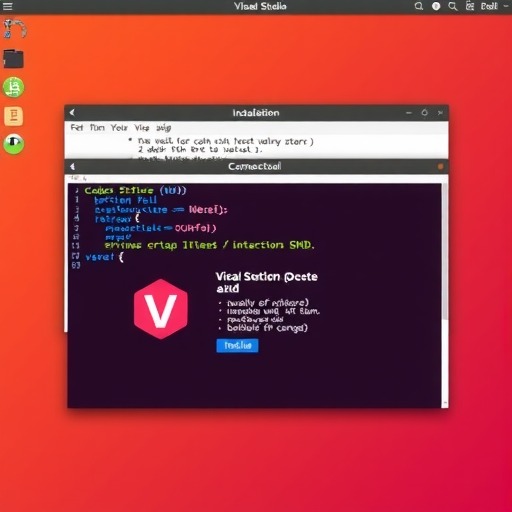This screenshot has width=512, height=512.
Task: Click the first magnifier icon in the top bar
Action: (419, 6)
